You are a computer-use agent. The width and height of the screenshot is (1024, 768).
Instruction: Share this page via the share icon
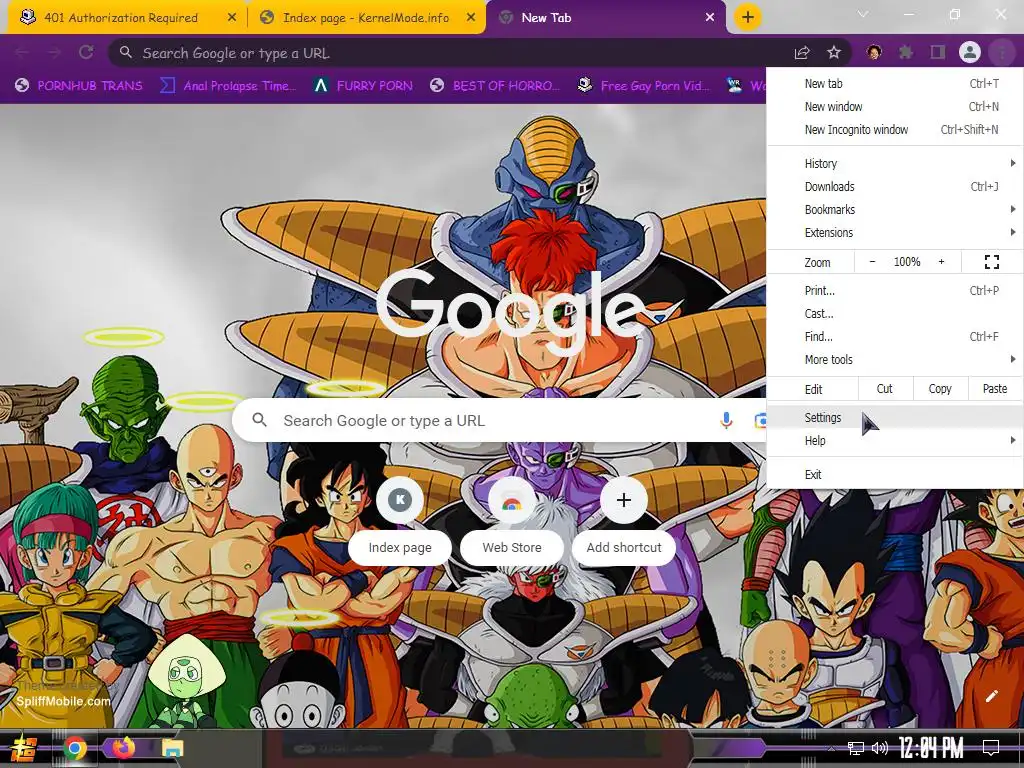802,53
